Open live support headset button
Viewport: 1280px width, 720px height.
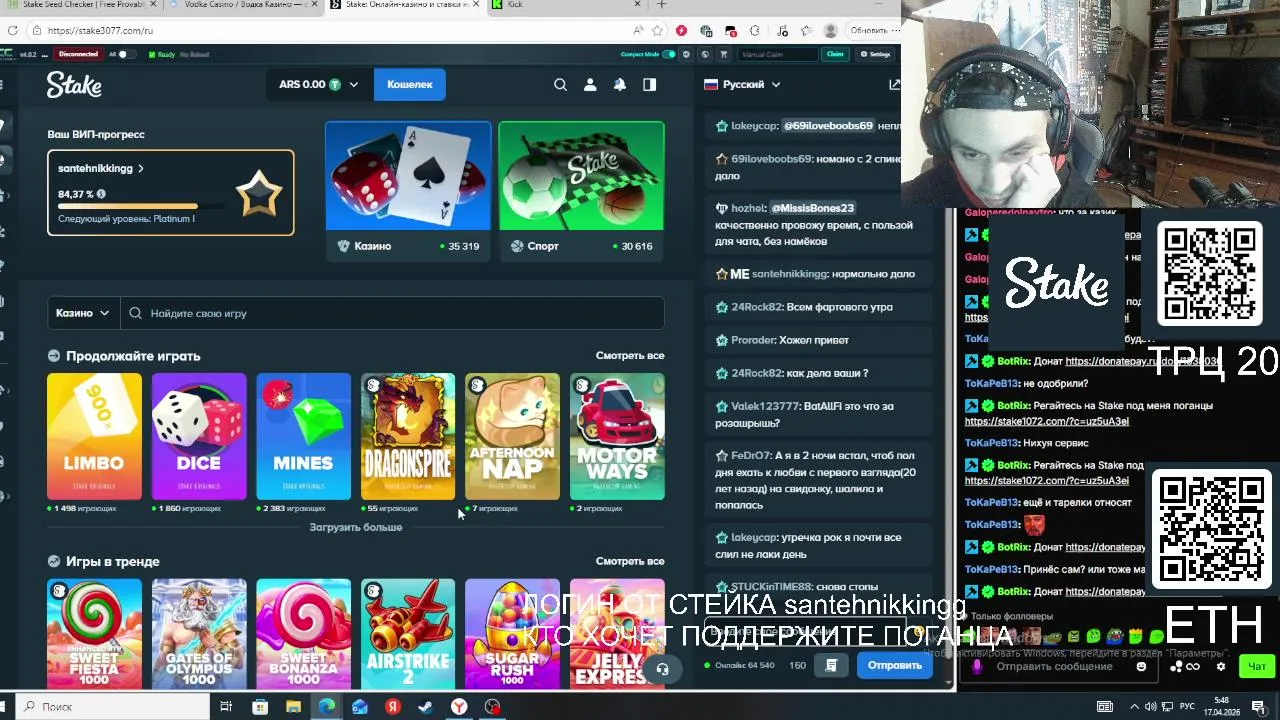click(662, 669)
